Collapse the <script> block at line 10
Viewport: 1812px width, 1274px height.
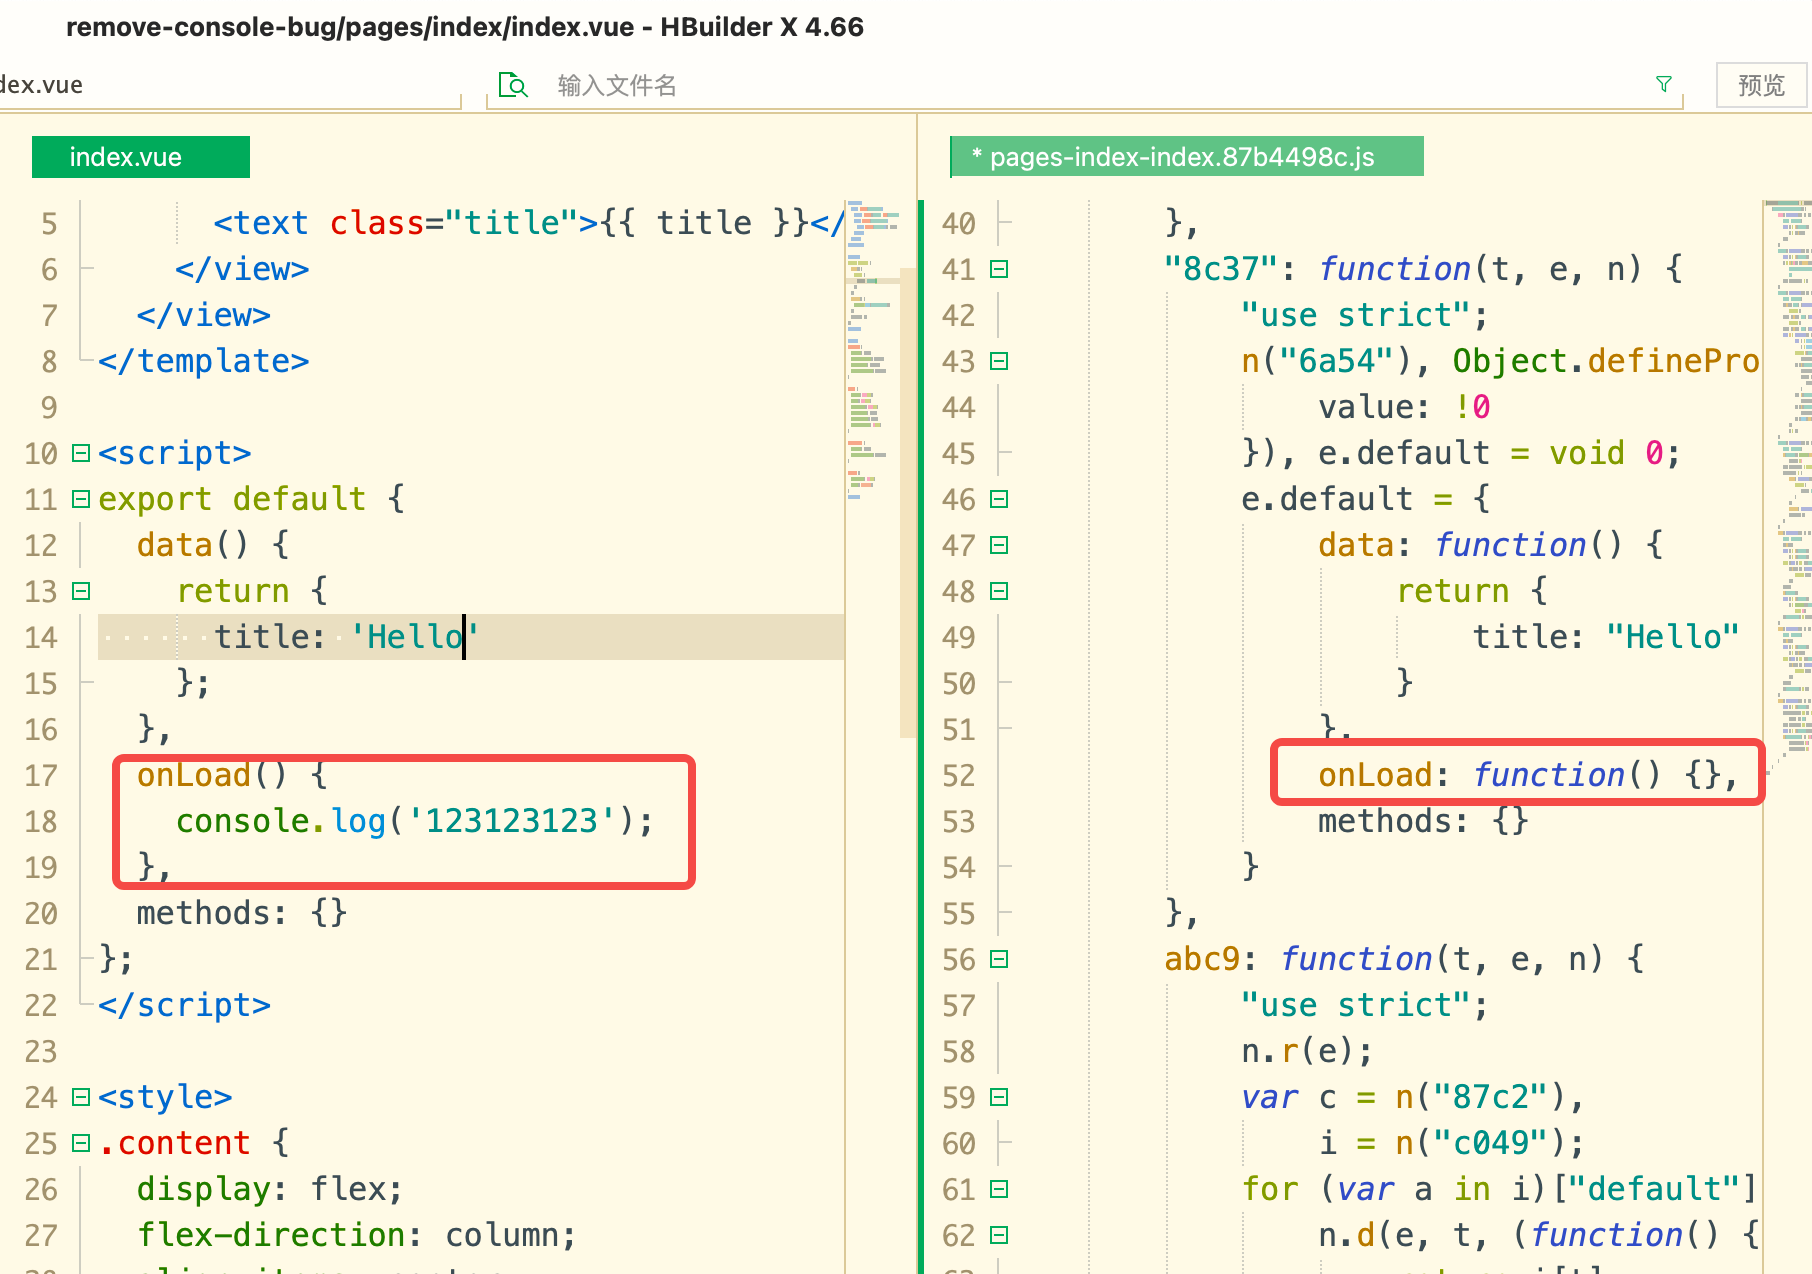[x=81, y=453]
